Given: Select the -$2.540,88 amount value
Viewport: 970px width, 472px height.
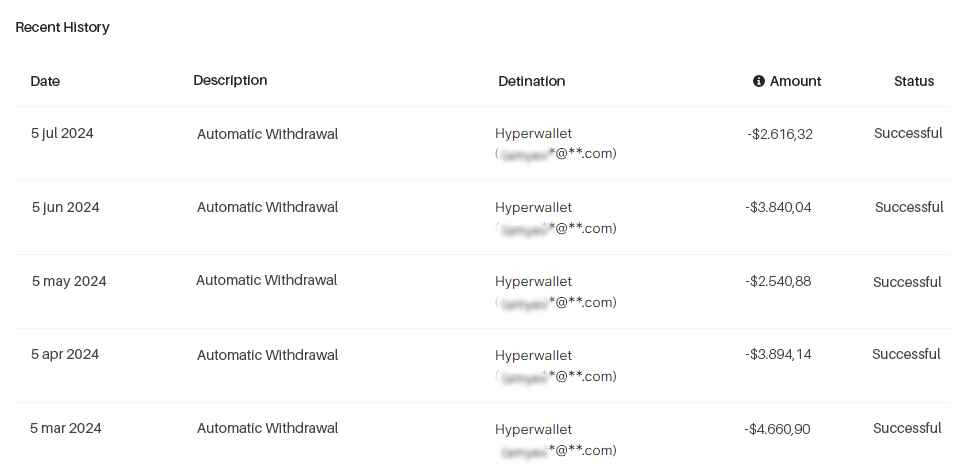Looking at the screenshot, I should click(778, 281).
